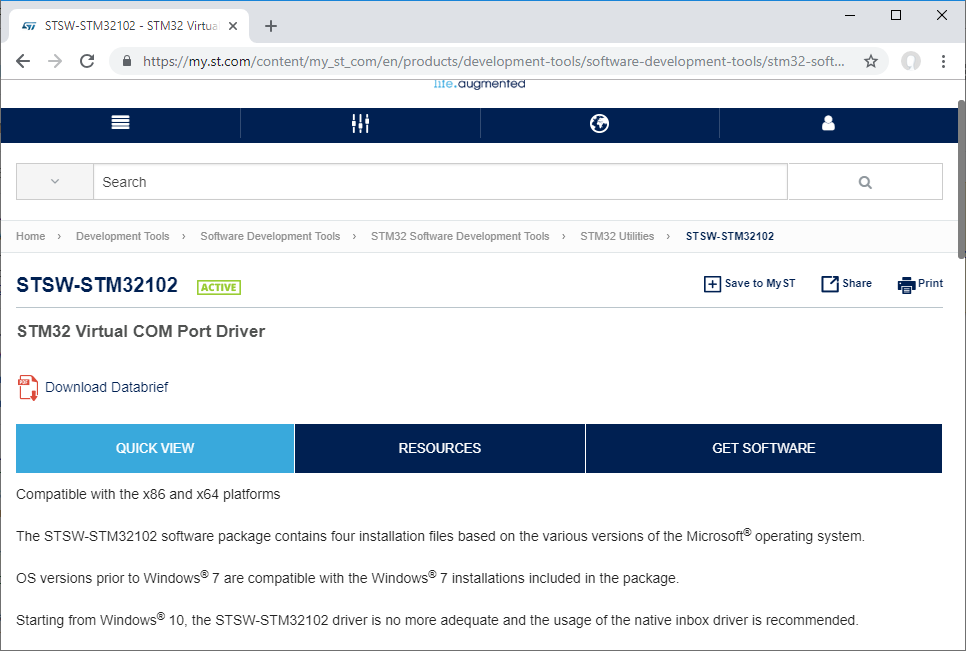The image size is (966, 651).
Task: Switch to the RESOURCES tab
Action: pos(440,448)
